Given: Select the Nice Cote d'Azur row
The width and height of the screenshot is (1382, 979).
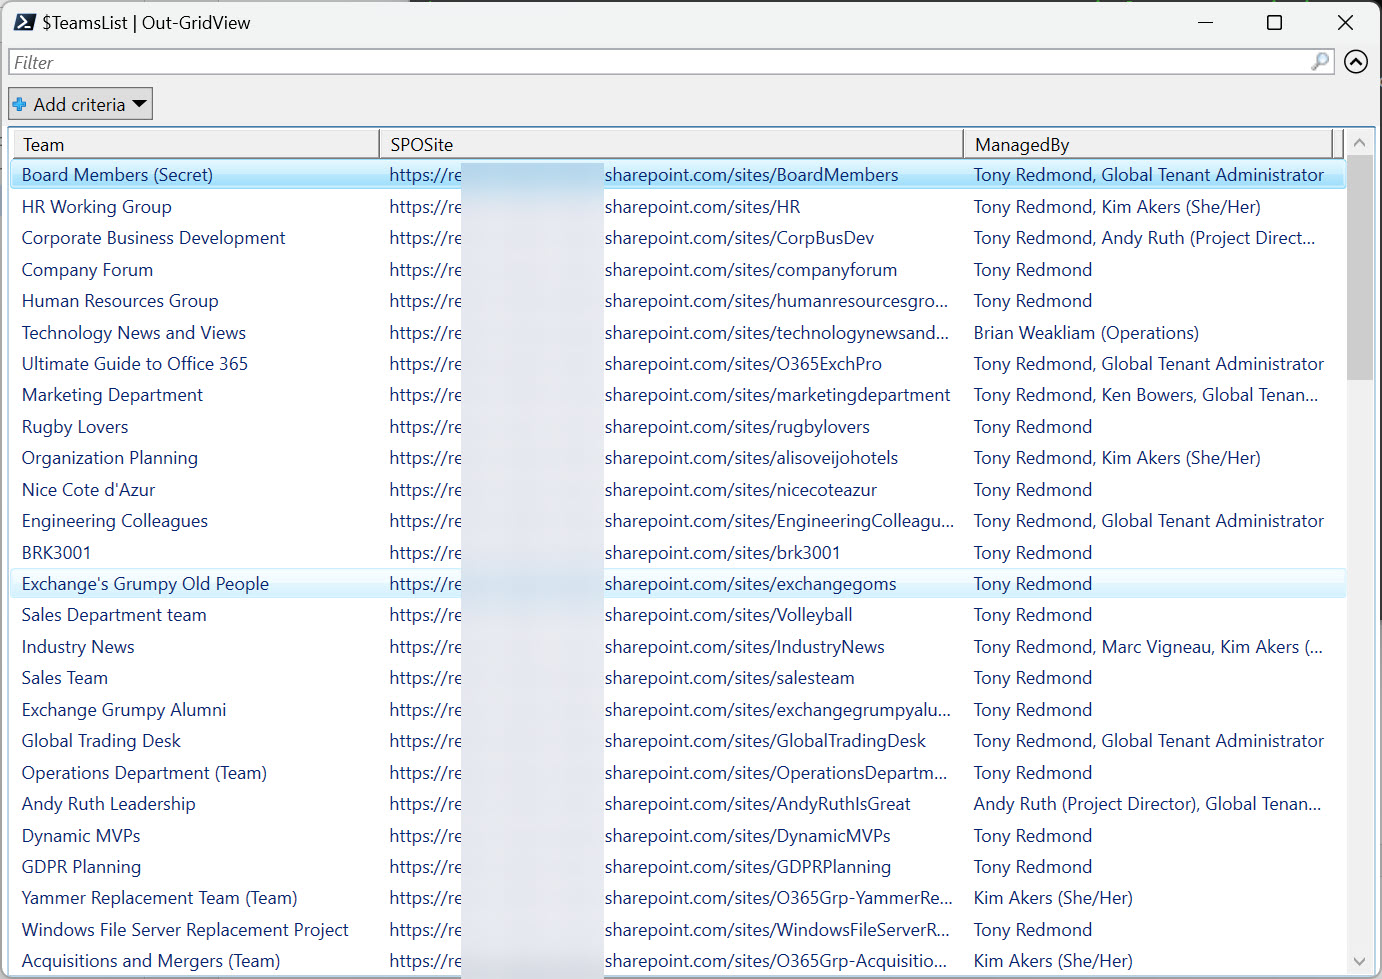Looking at the screenshot, I should point(678,490).
